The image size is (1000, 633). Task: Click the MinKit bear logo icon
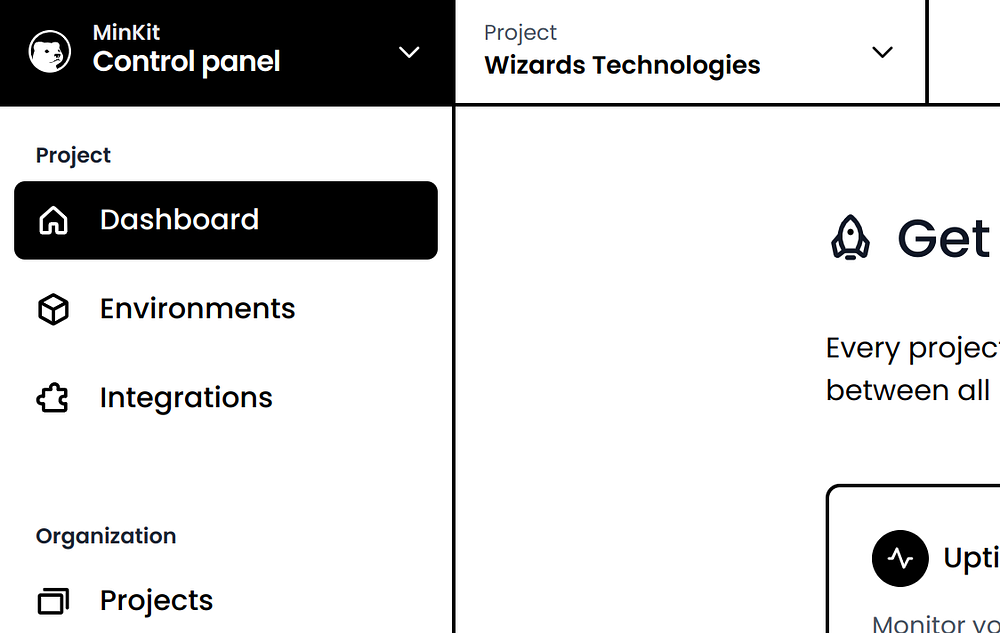49,52
